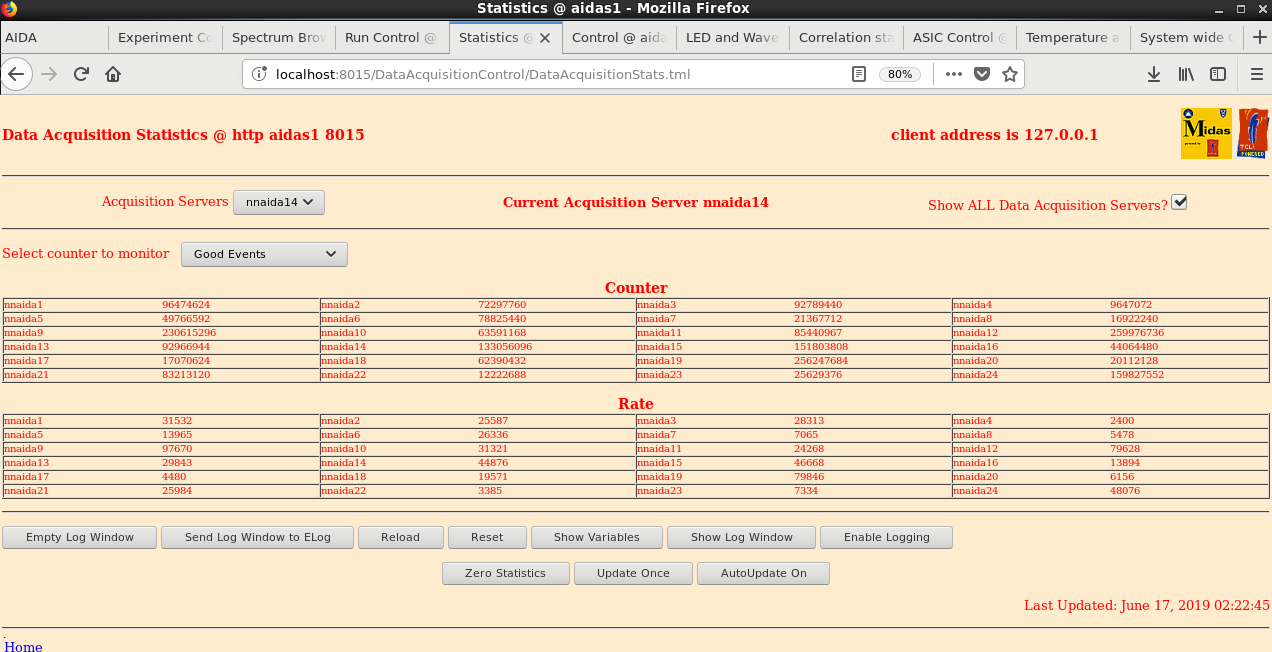Switch to the ASIC Control tab

click(x=959, y=37)
